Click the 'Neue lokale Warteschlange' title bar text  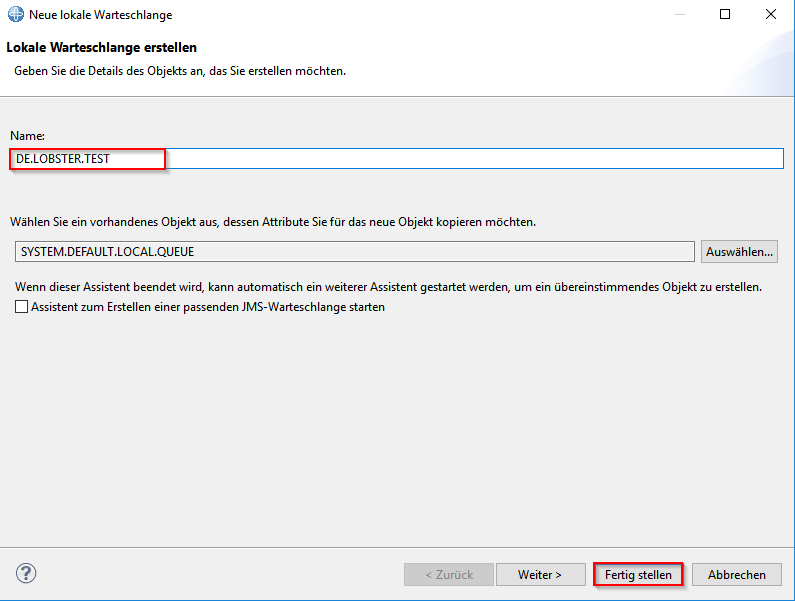coord(101,15)
